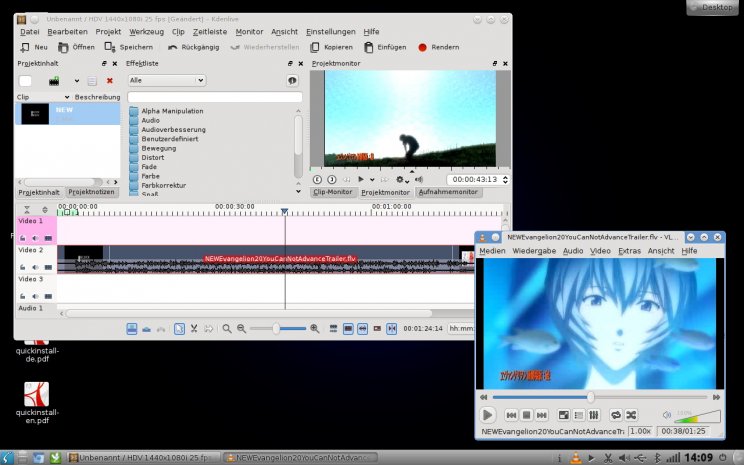Open the Wiedergabe menu in VLC
The height and width of the screenshot is (465, 744).
click(534, 251)
